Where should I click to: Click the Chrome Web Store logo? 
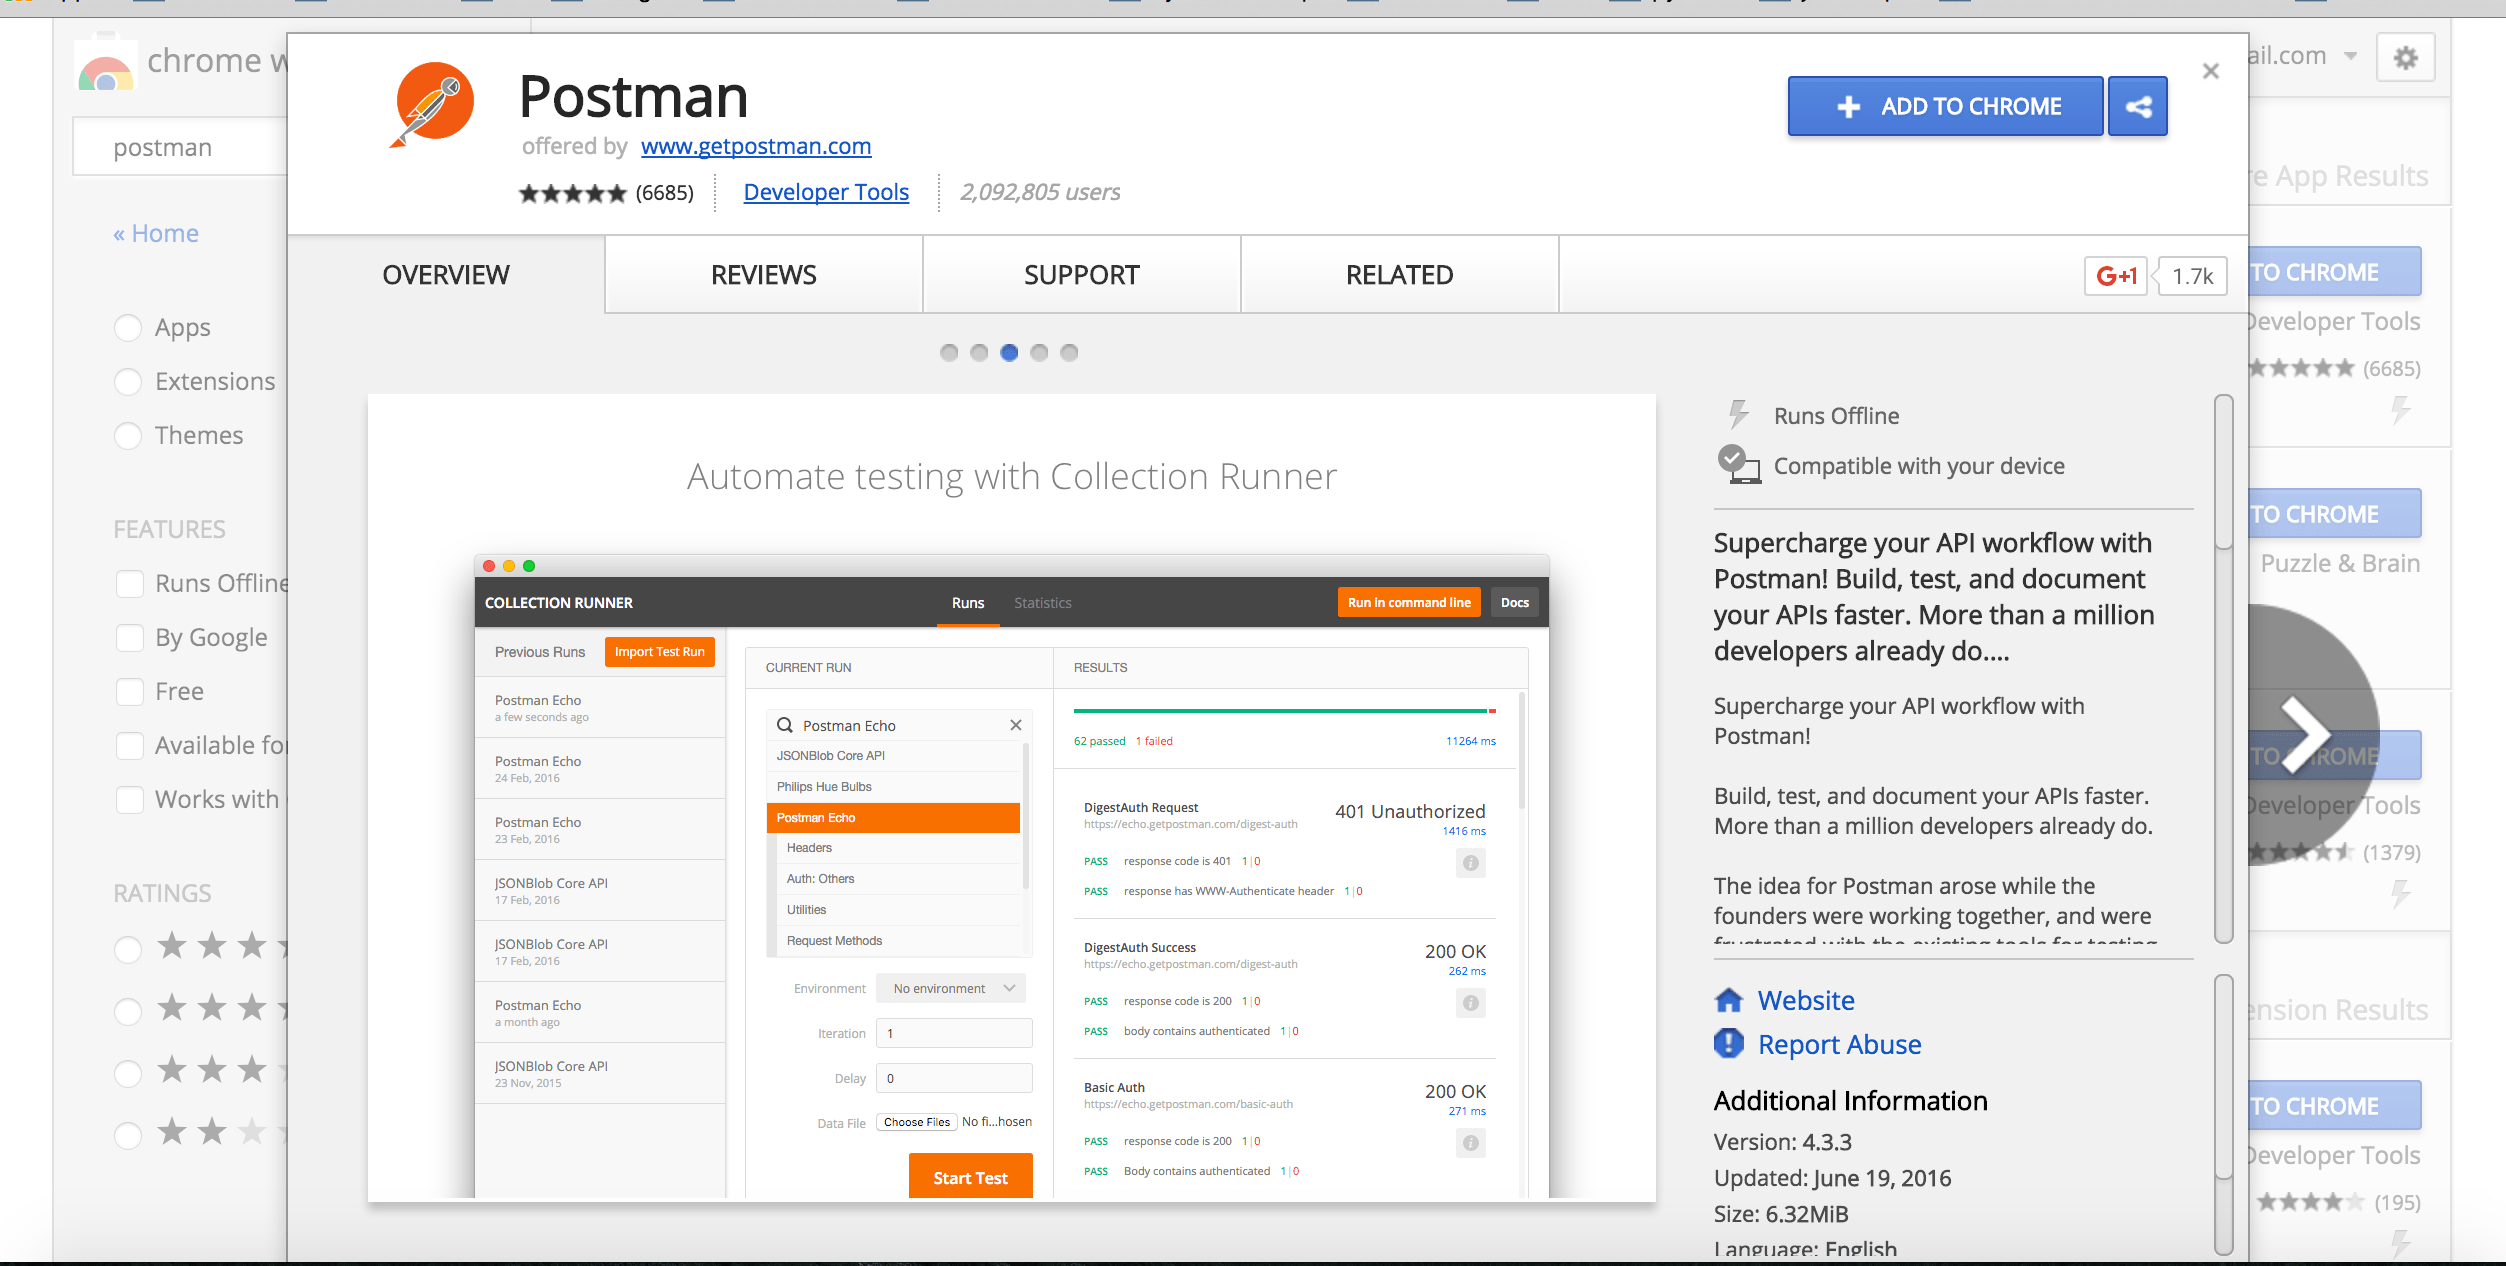pos(105,63)
